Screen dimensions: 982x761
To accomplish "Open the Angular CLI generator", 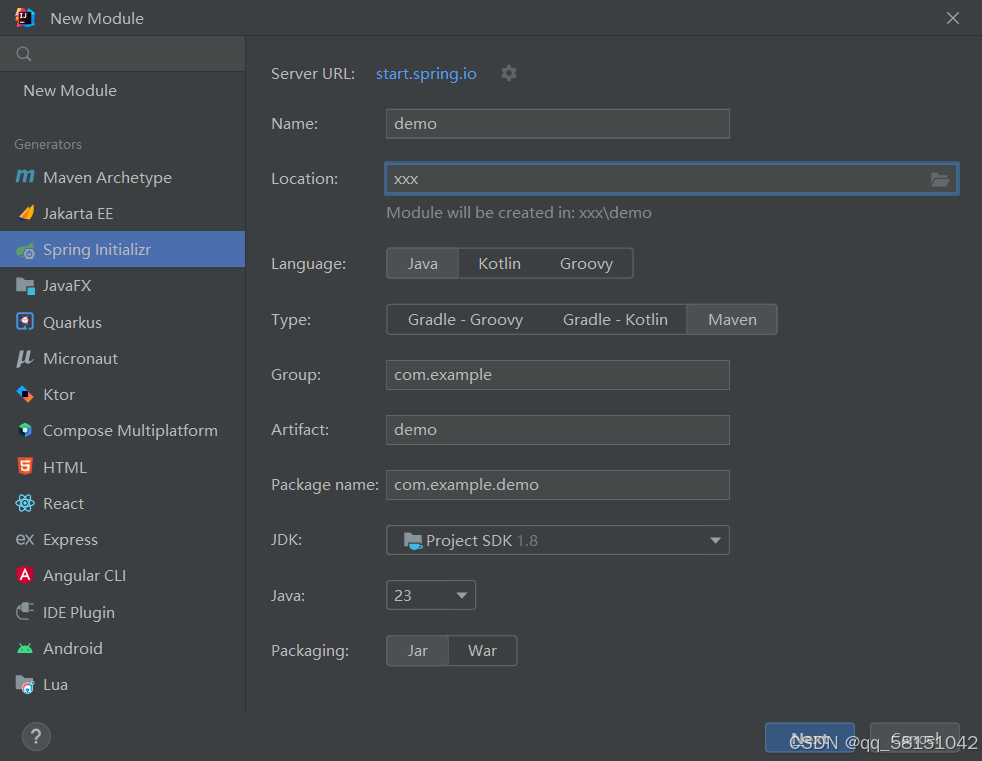I will [82, 575].
